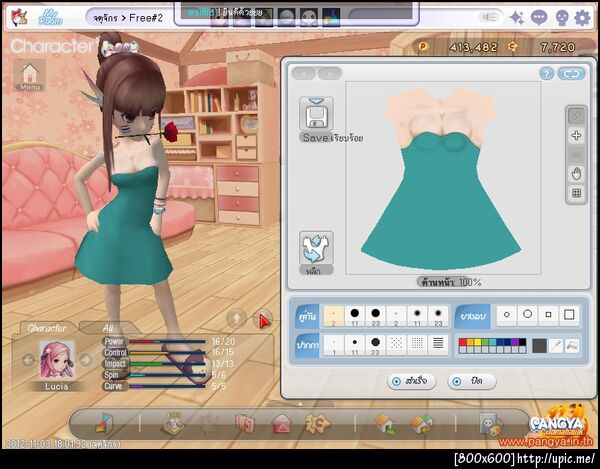Click the house with green arrow icon
600x469 pixels.
[385, 424]
